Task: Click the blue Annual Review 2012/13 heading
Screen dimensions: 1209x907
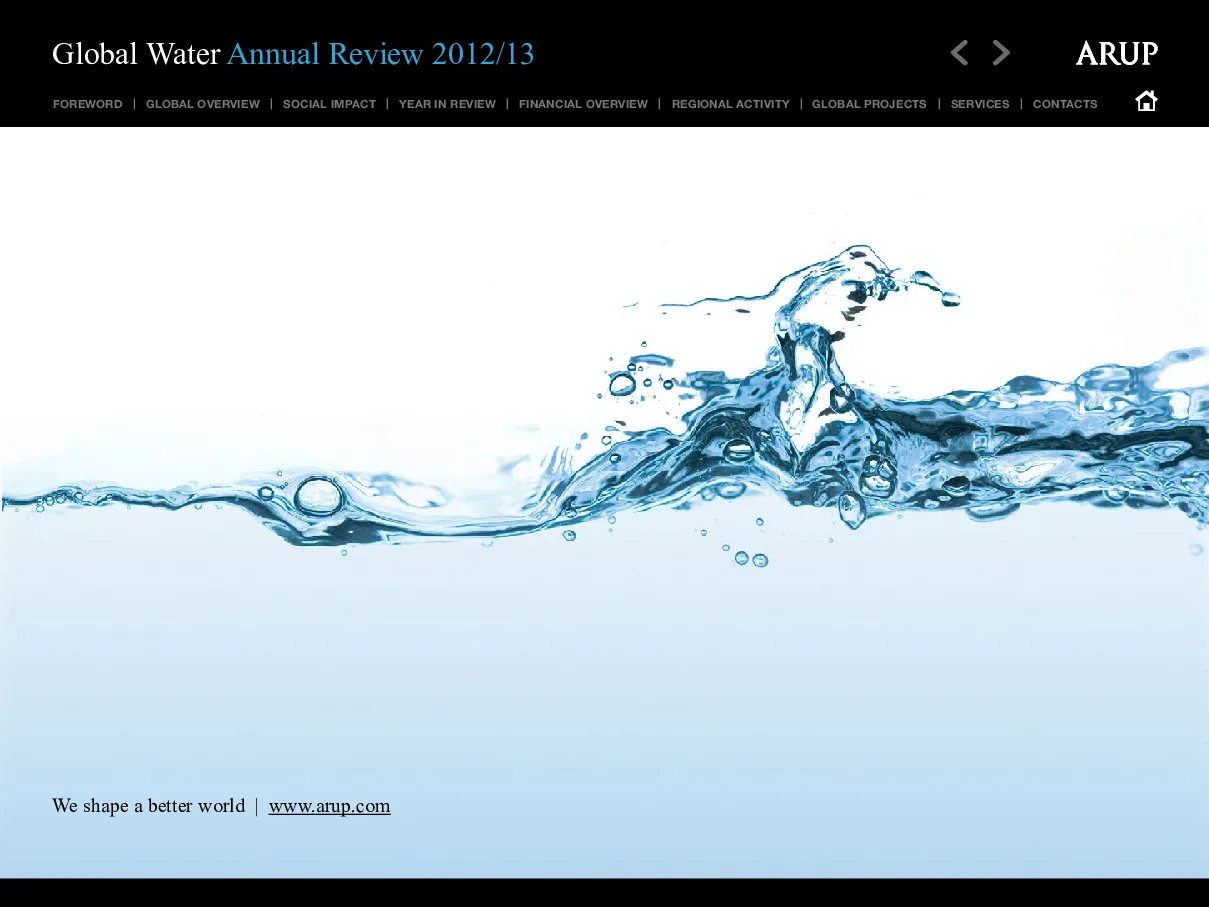Action: (381, 54)
